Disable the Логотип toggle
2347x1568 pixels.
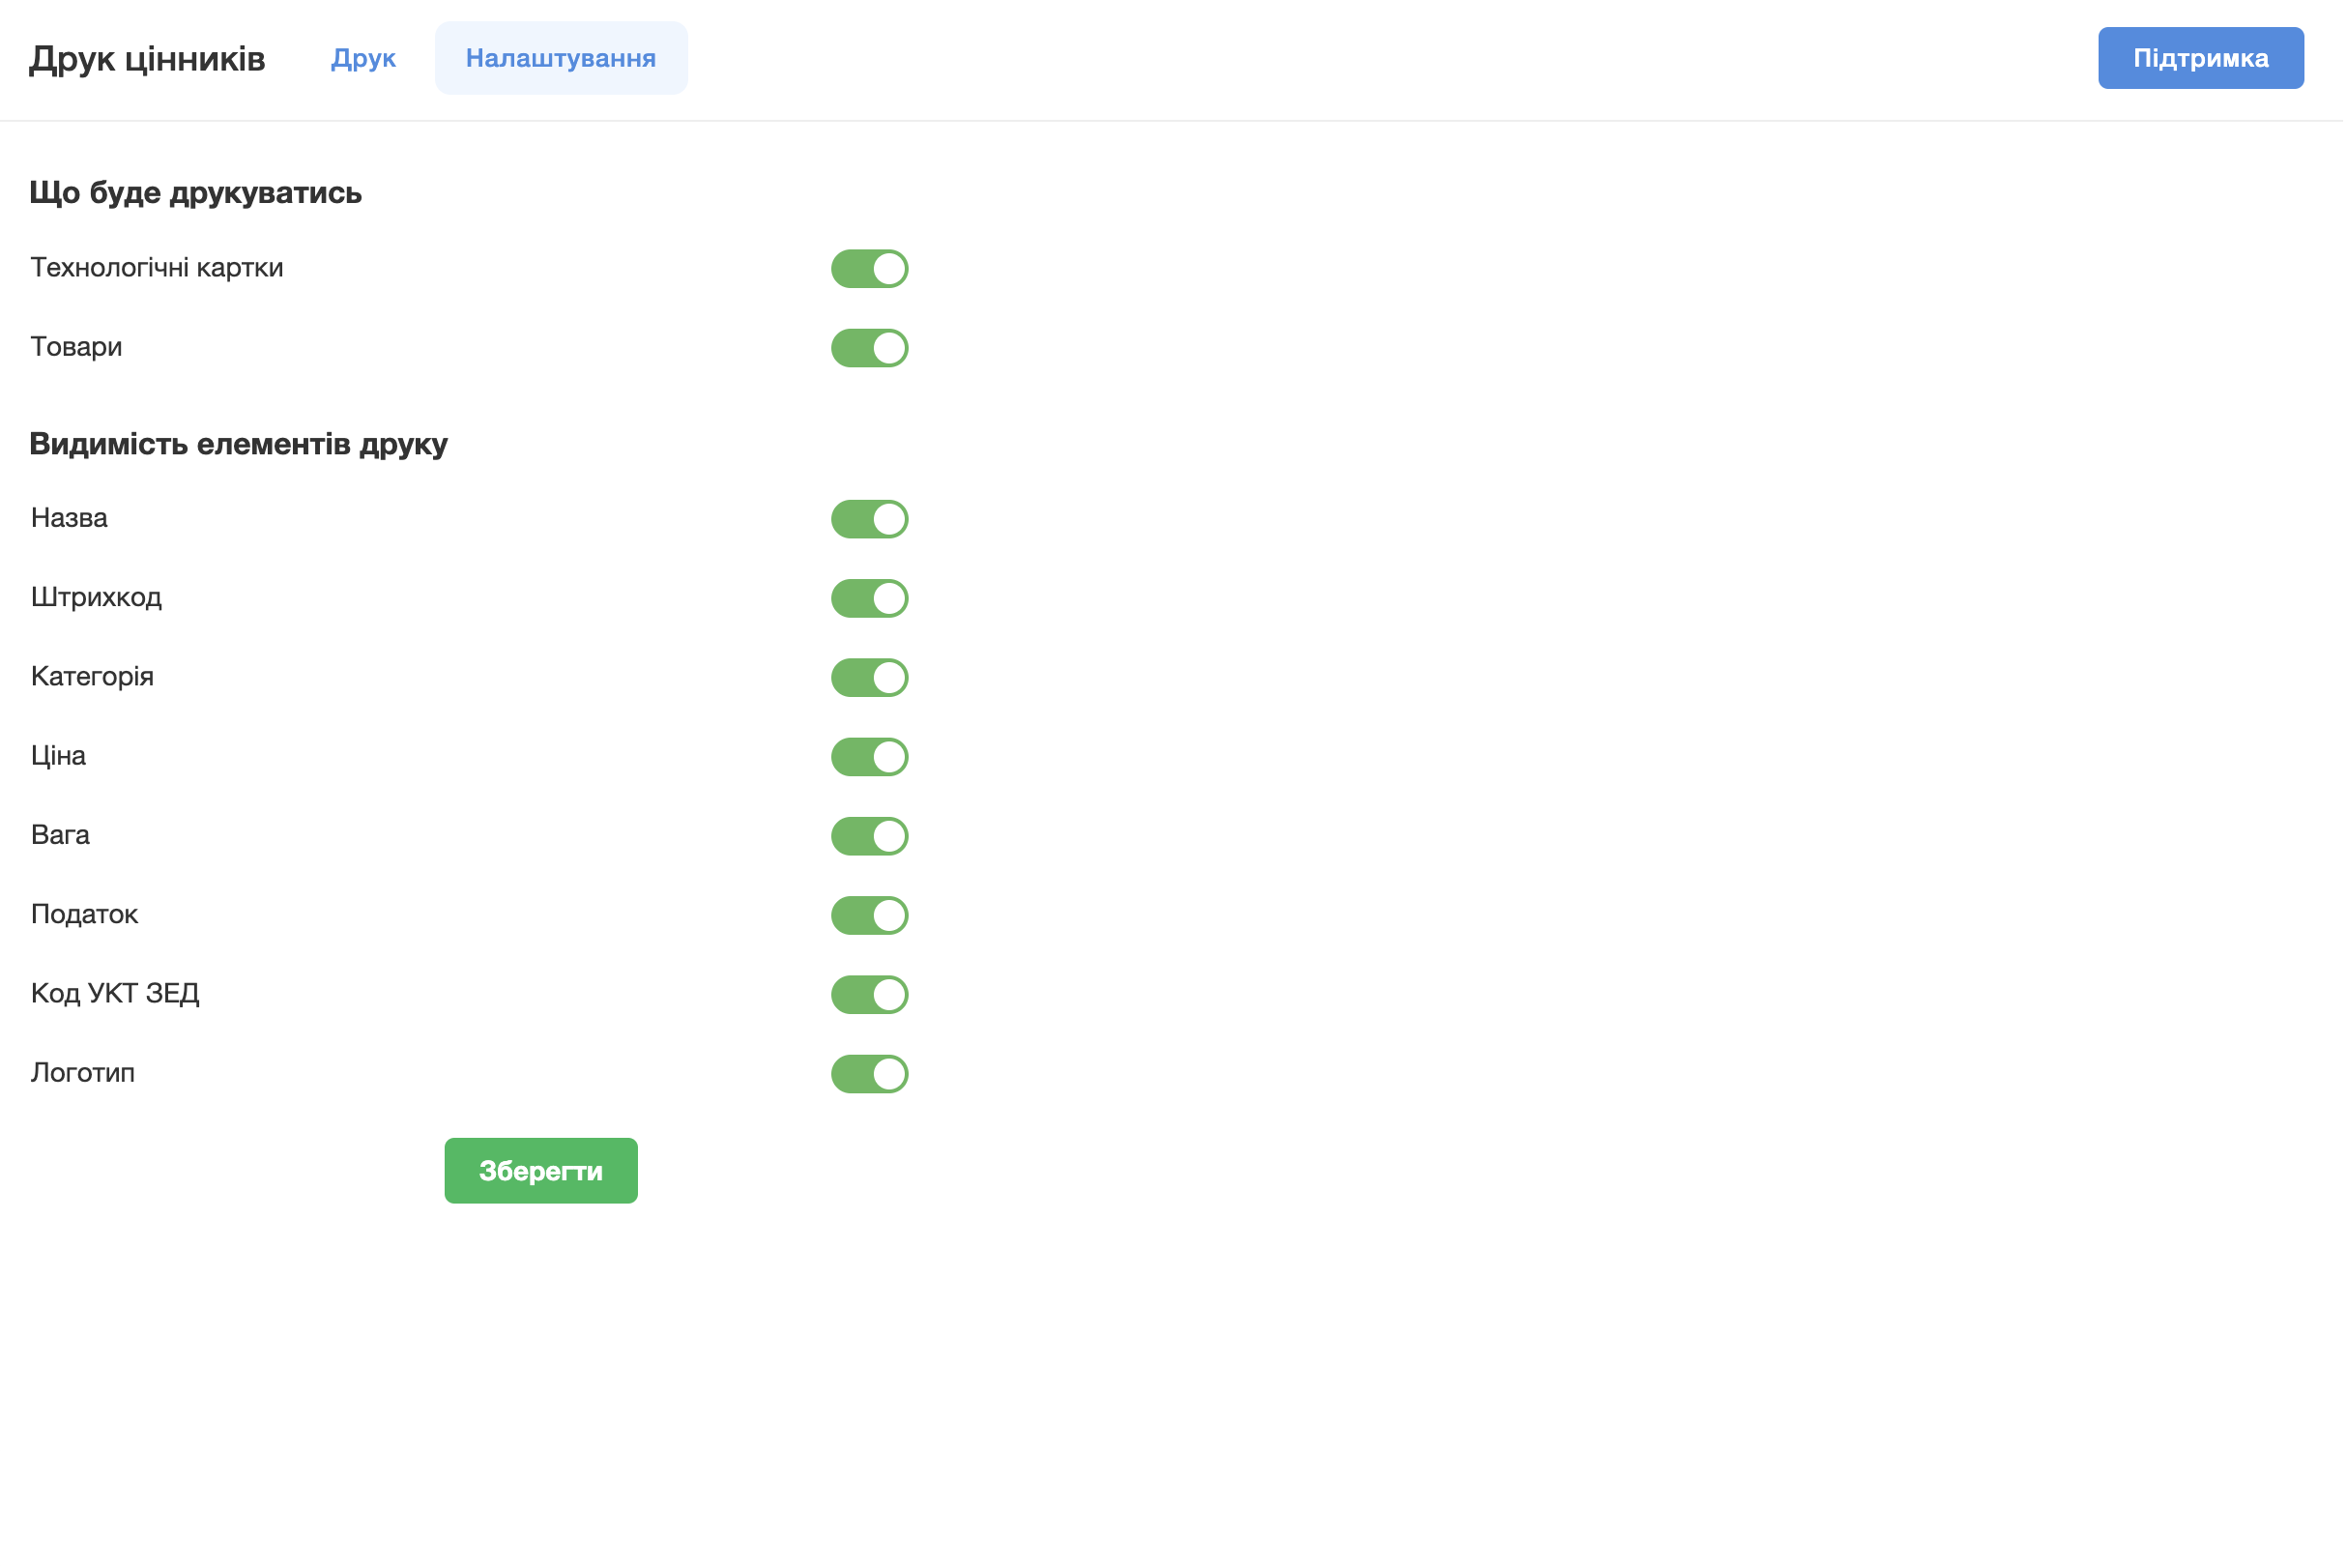click(x=869, y=1074)
